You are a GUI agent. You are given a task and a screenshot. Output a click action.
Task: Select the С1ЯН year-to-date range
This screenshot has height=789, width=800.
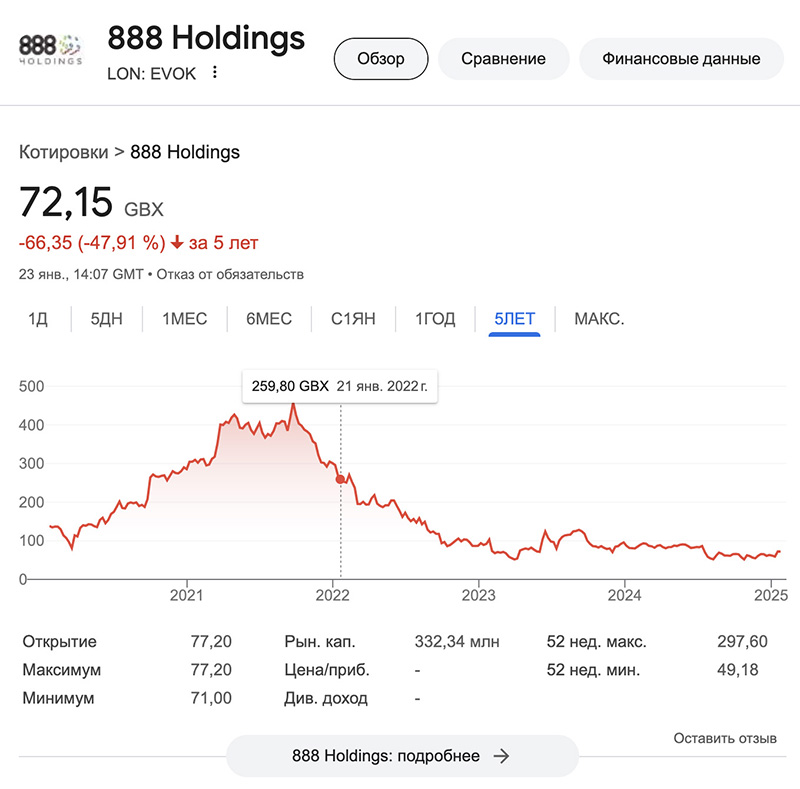click(353, 319)
